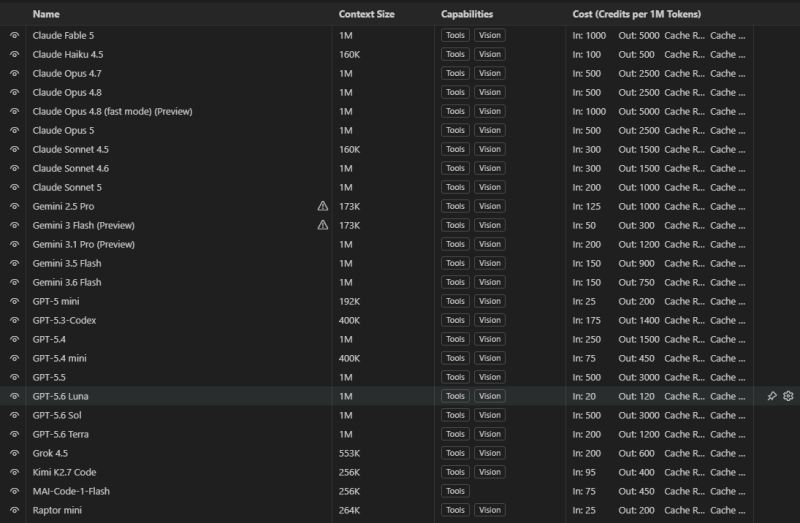Hide the Raptor mini model
This screenshot has width=800, height=523.
[x=14, y=510]
